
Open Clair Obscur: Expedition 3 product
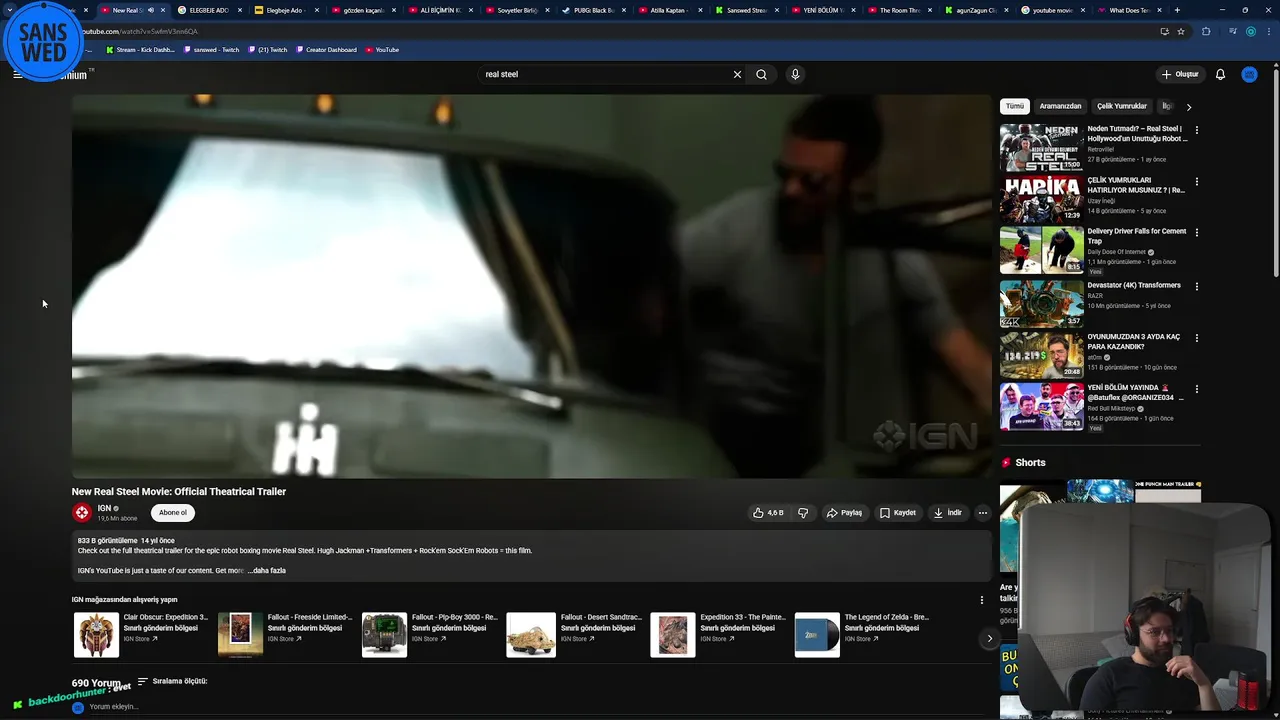(x=142, y=635)
